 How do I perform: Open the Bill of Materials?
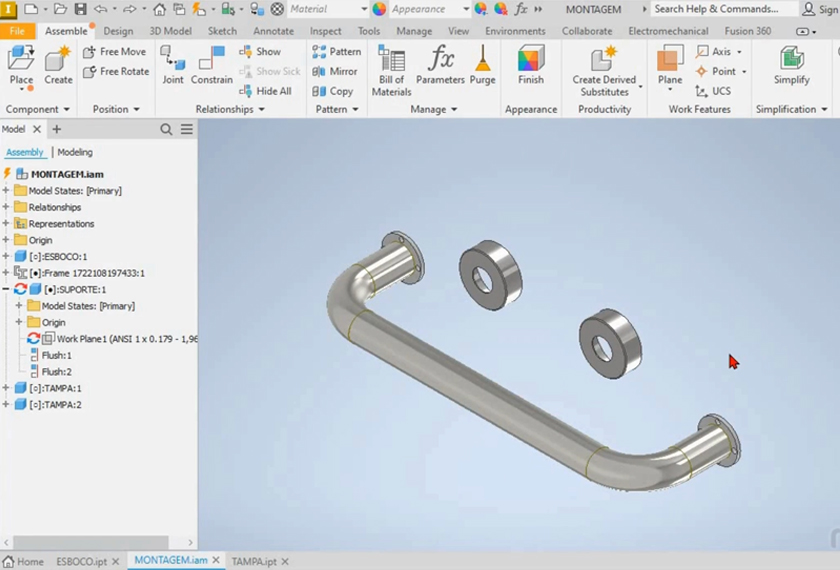[x=391, y=70]
